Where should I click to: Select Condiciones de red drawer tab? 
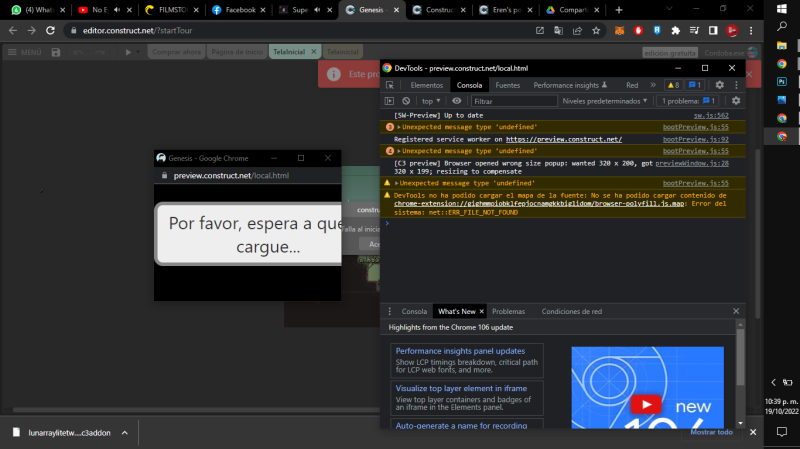pyautogui.click(x=571, y=311)
